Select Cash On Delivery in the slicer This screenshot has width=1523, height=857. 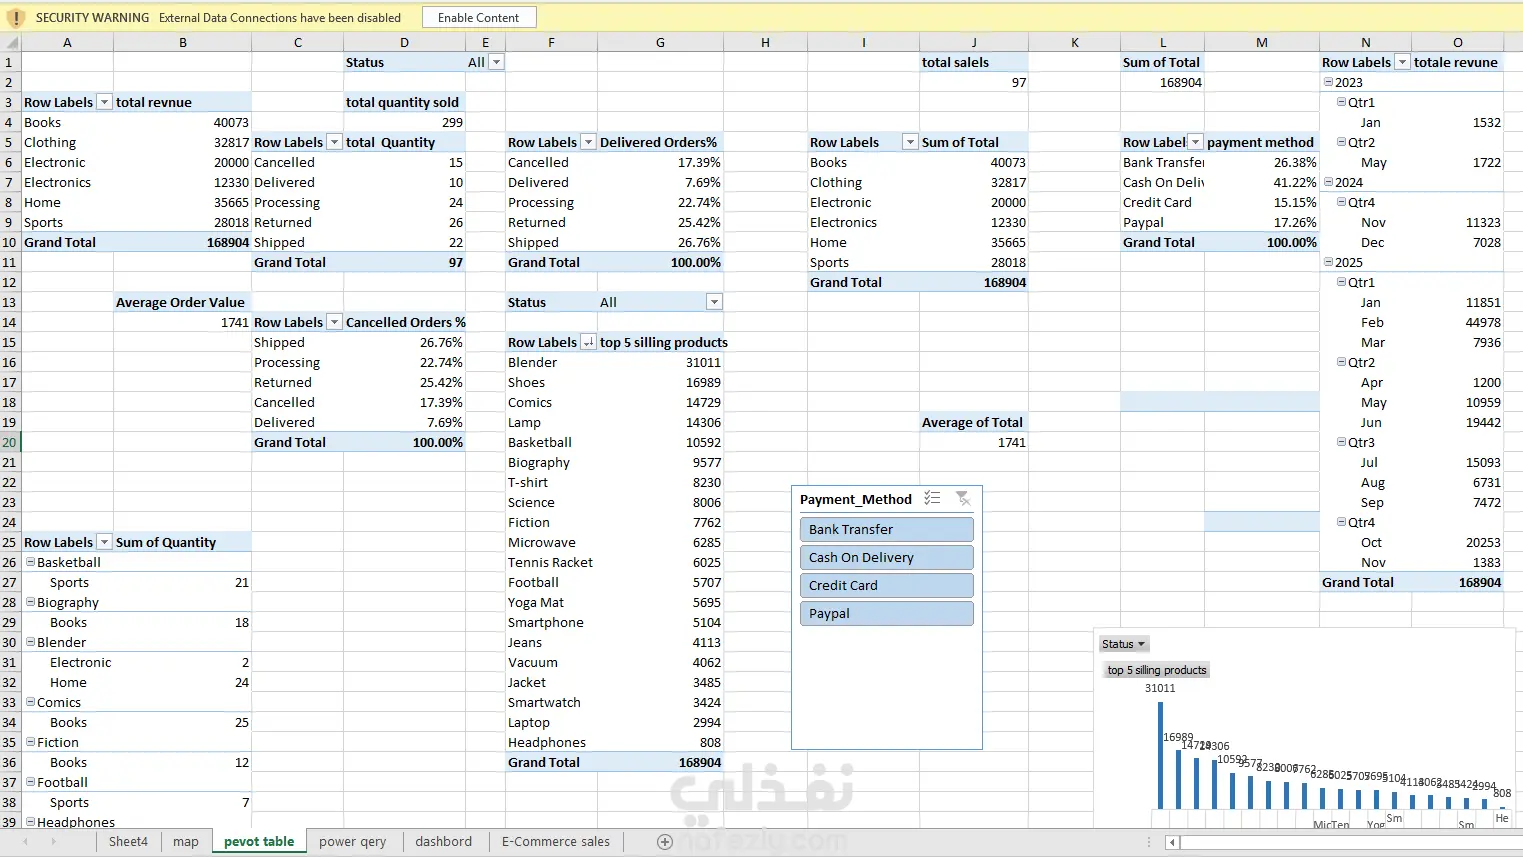[886, 557]
